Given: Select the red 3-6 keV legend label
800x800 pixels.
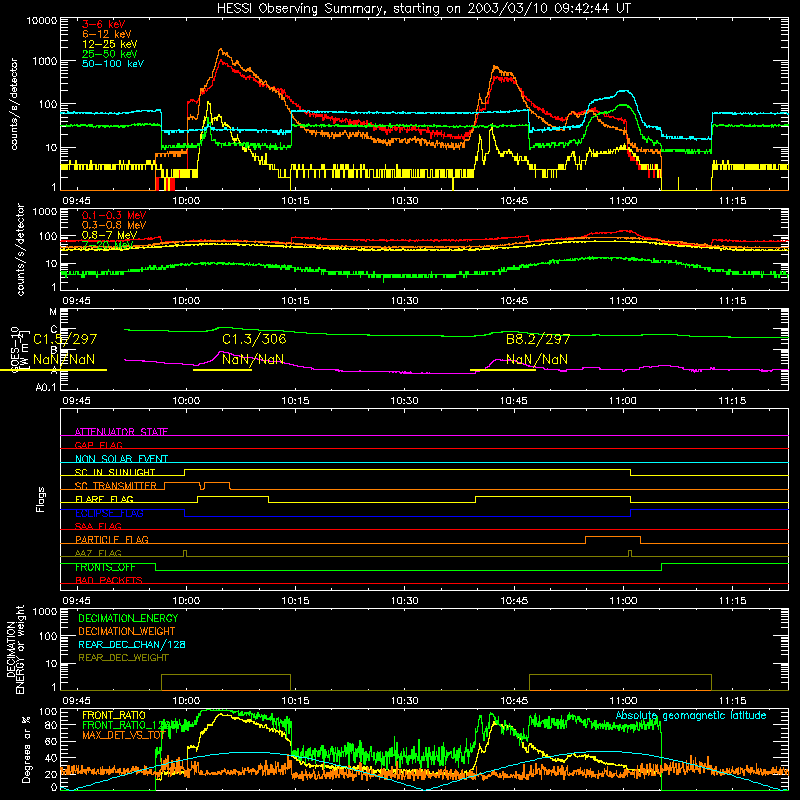Looking at the screenshot, I should [x=104, y=24].
